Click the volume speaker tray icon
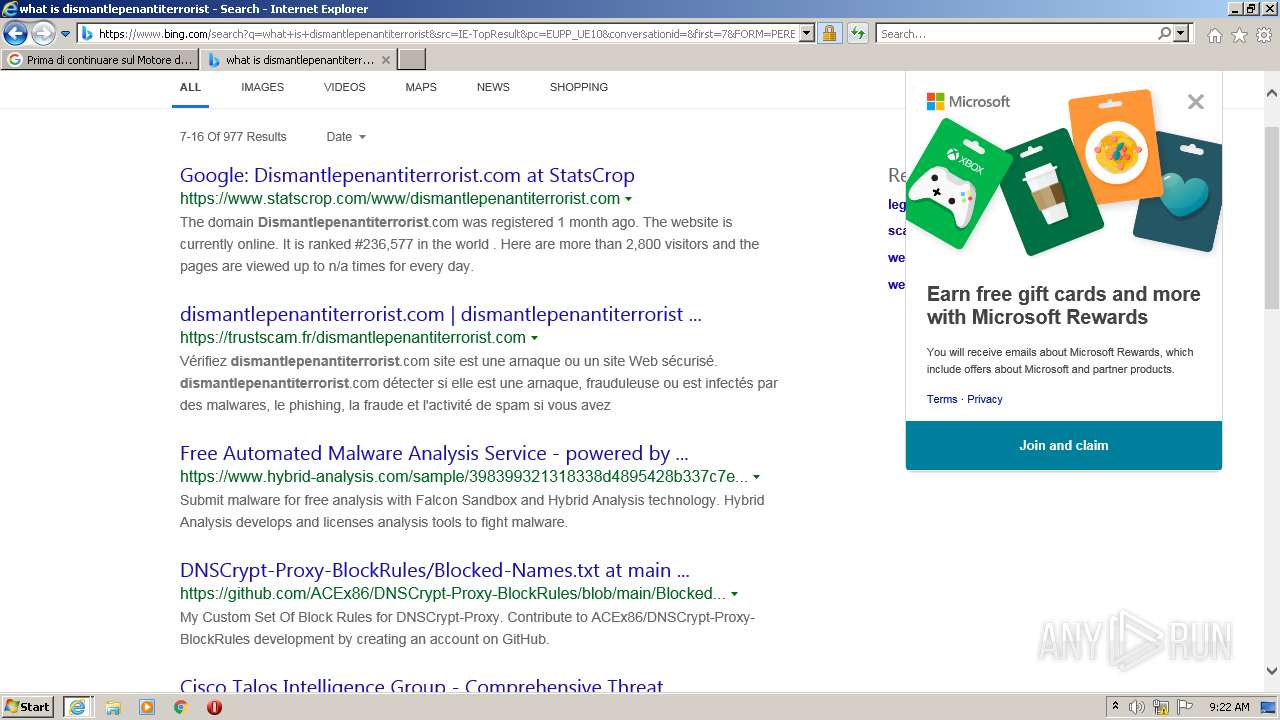 pos(1137,707)
